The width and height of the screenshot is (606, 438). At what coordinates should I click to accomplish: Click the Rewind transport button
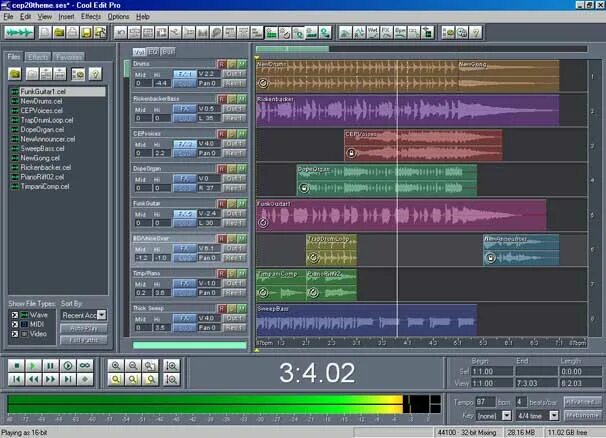34,379
